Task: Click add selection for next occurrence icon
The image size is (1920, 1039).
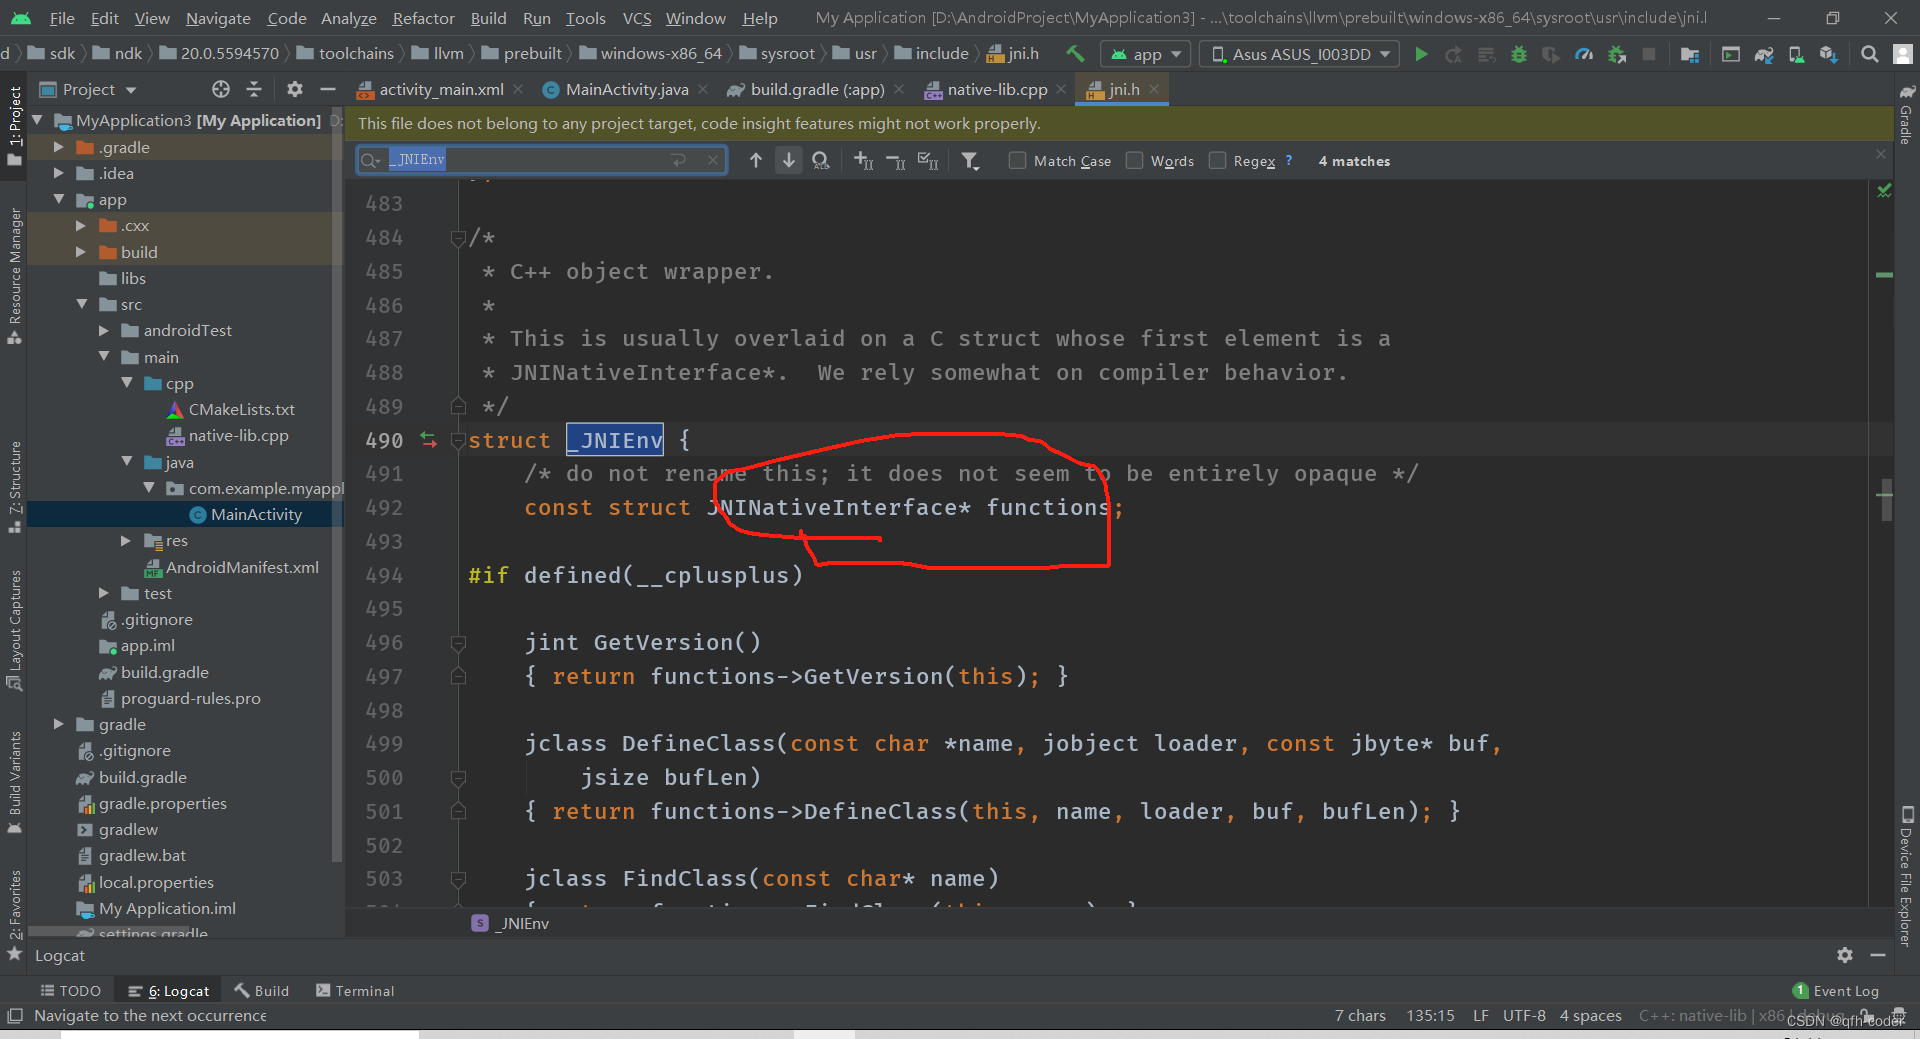Action: point(864,160)
